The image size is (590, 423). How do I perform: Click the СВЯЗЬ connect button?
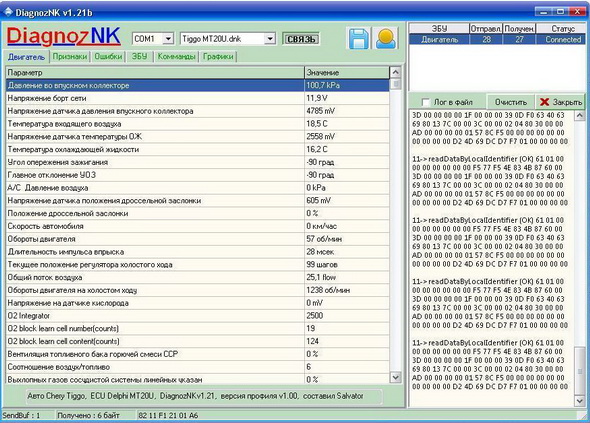pyautogui.click(x=301, y=39)
